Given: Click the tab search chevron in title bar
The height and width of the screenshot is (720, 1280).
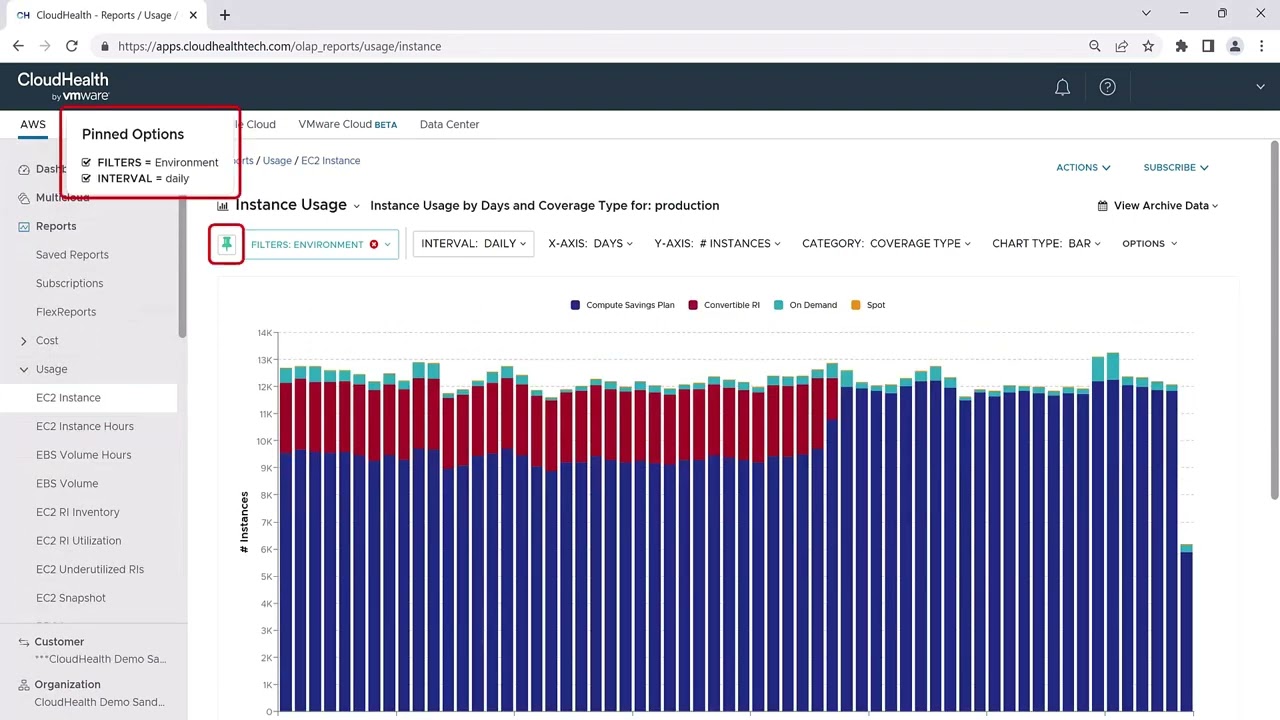Looking at the screenshot, I should 1146,14.
